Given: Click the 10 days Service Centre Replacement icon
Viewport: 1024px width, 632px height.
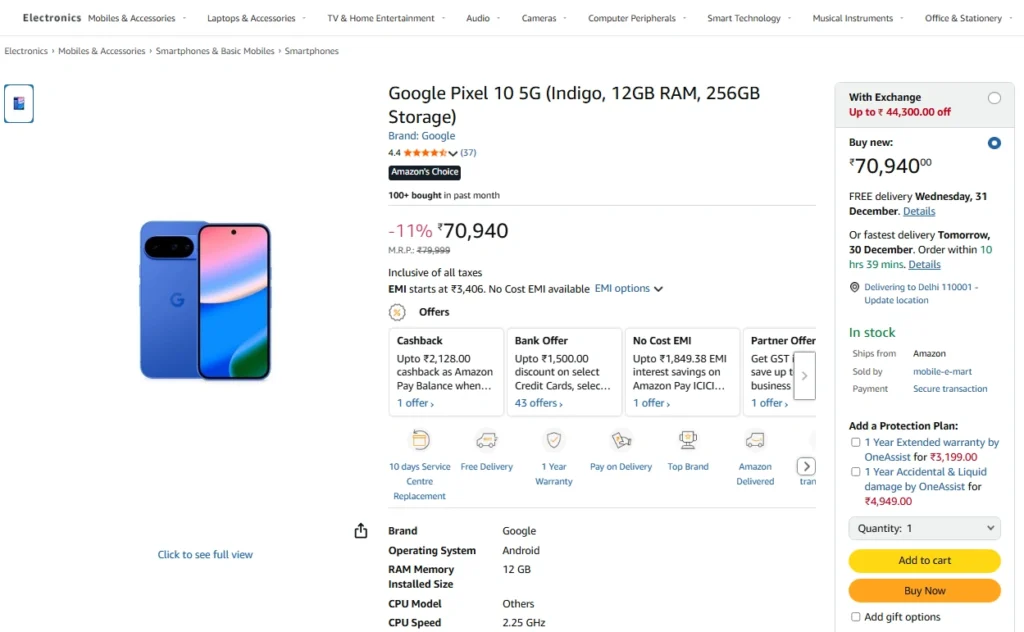Looking at the screenshot, I should [x=420, y=440].
